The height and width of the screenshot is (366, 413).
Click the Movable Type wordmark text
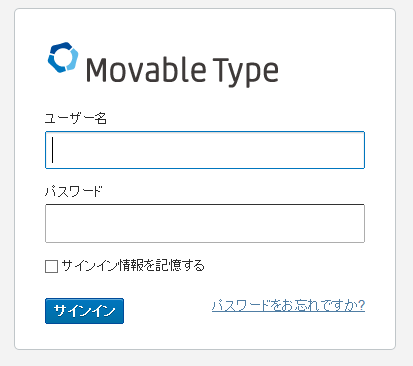tap(182, 72)
